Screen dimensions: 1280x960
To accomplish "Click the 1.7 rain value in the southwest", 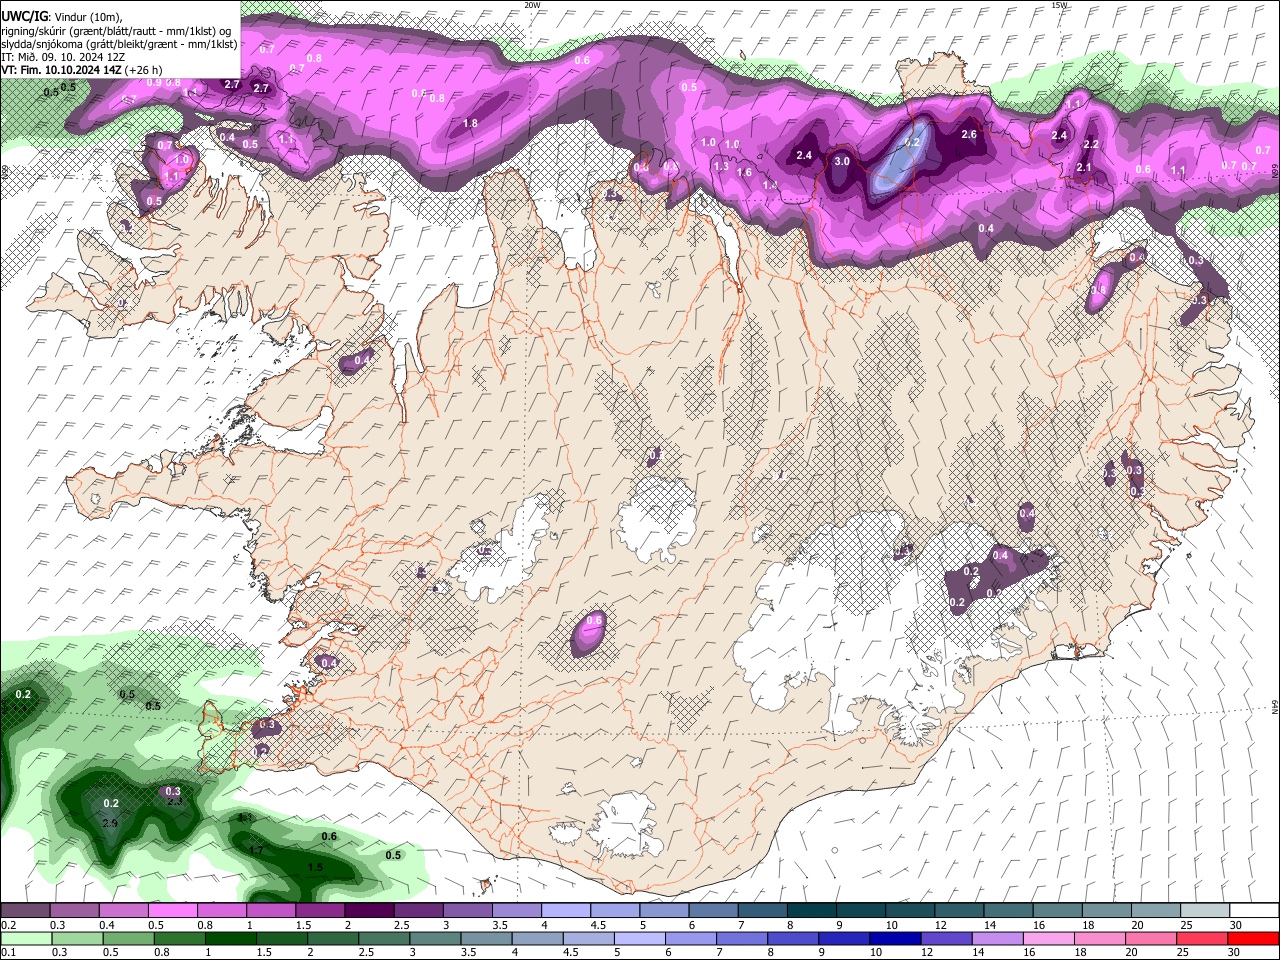I will pos(255,850).
